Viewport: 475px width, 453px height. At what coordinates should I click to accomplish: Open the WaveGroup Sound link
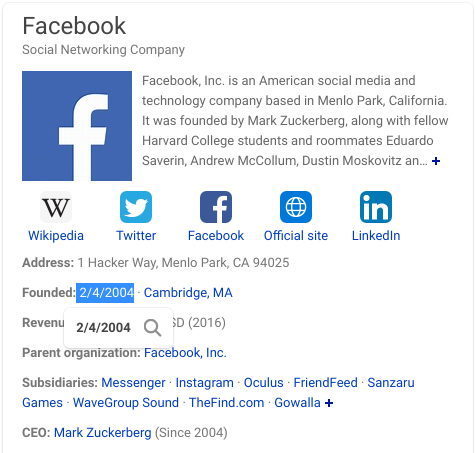click(x=126, y=403)
